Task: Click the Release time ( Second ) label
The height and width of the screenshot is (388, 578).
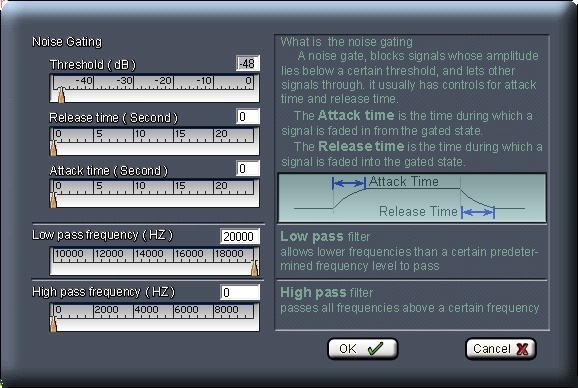Action: (114, 118)
